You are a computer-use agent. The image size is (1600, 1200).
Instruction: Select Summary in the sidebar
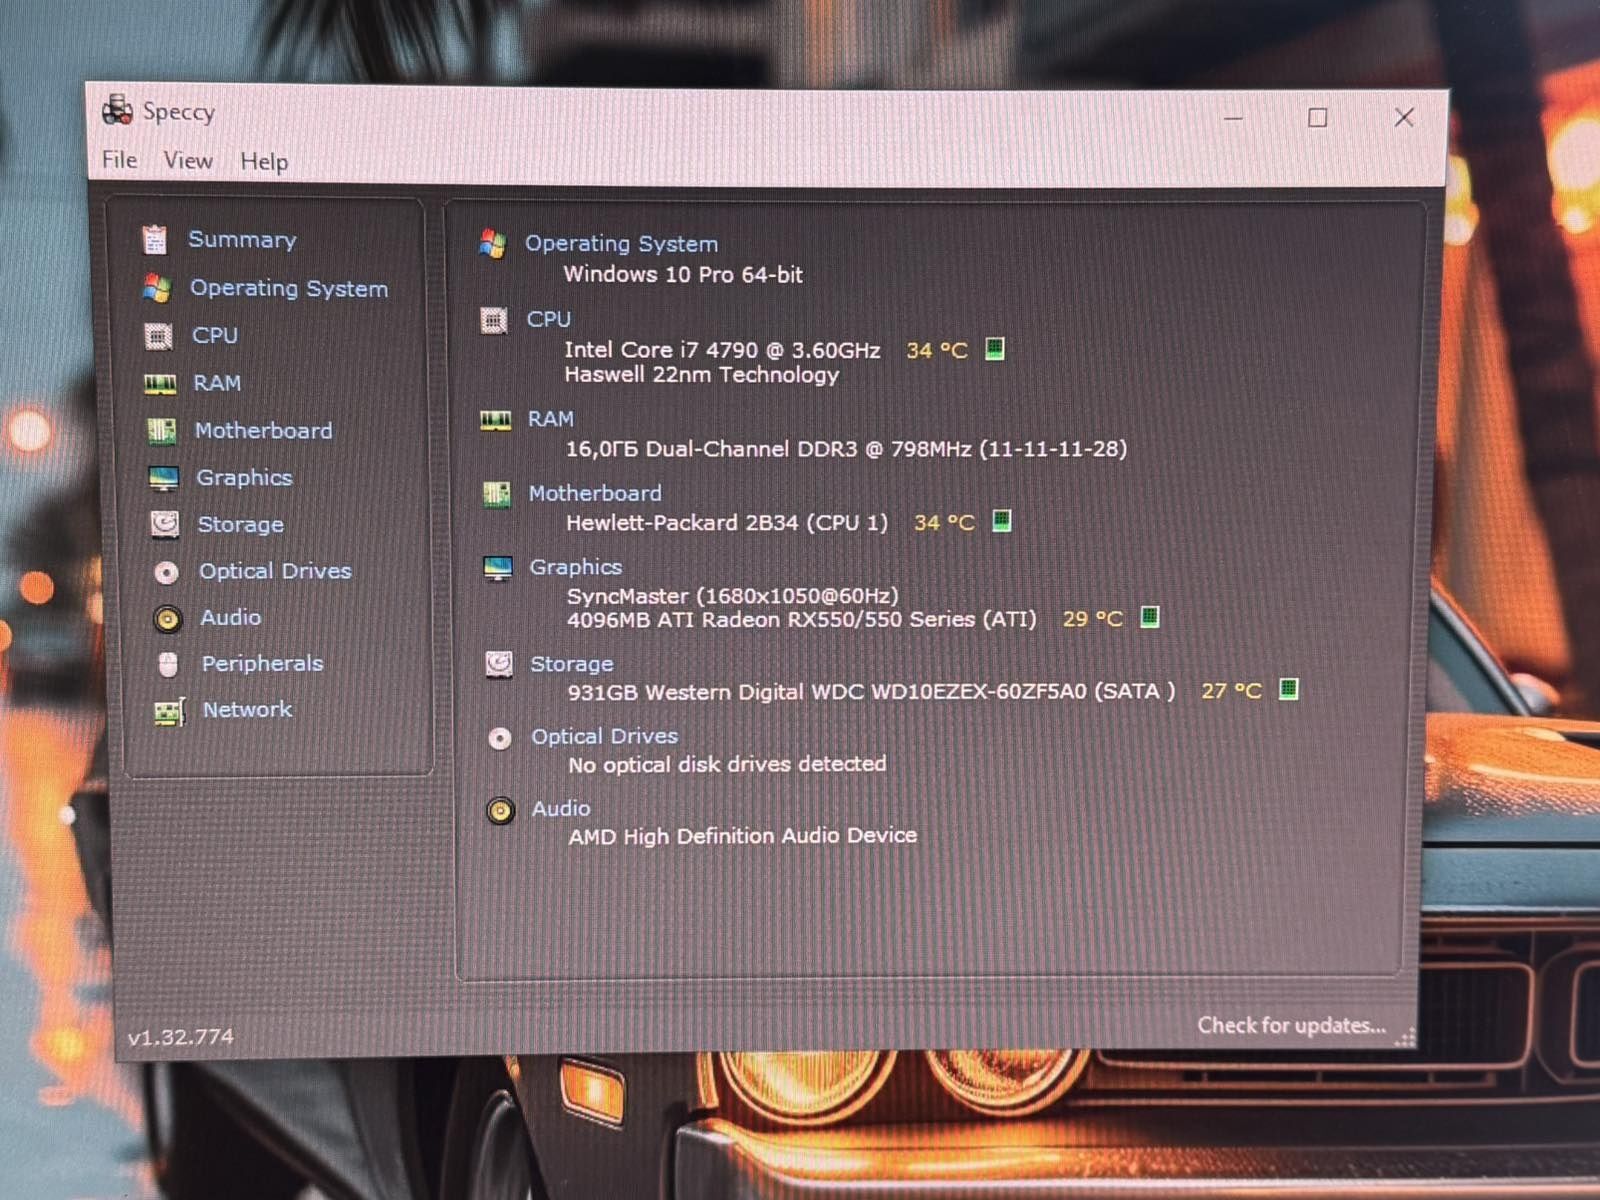pyautogui.click(x=242, y=240)
